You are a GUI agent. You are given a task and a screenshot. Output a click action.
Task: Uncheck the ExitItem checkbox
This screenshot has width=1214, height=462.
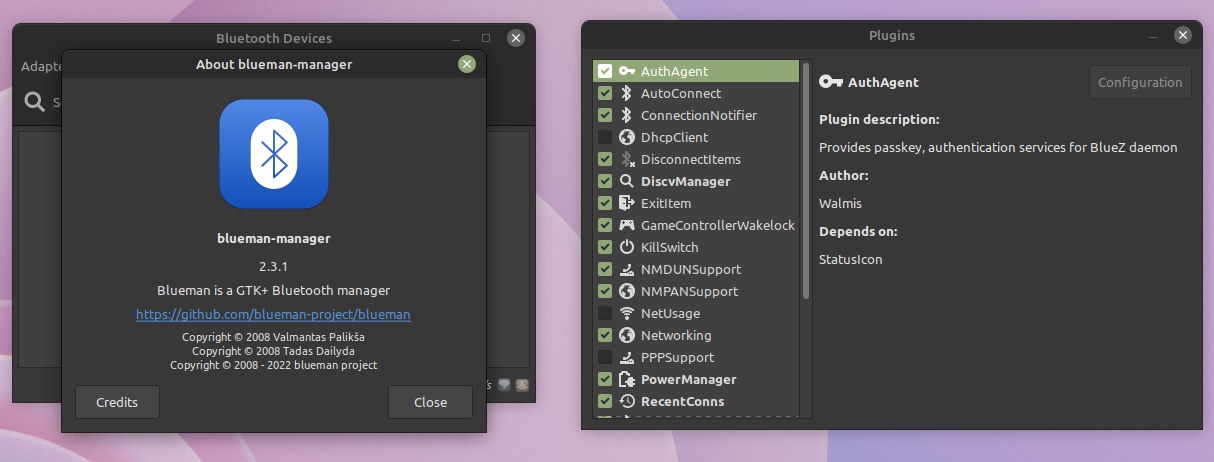(605, 203)
